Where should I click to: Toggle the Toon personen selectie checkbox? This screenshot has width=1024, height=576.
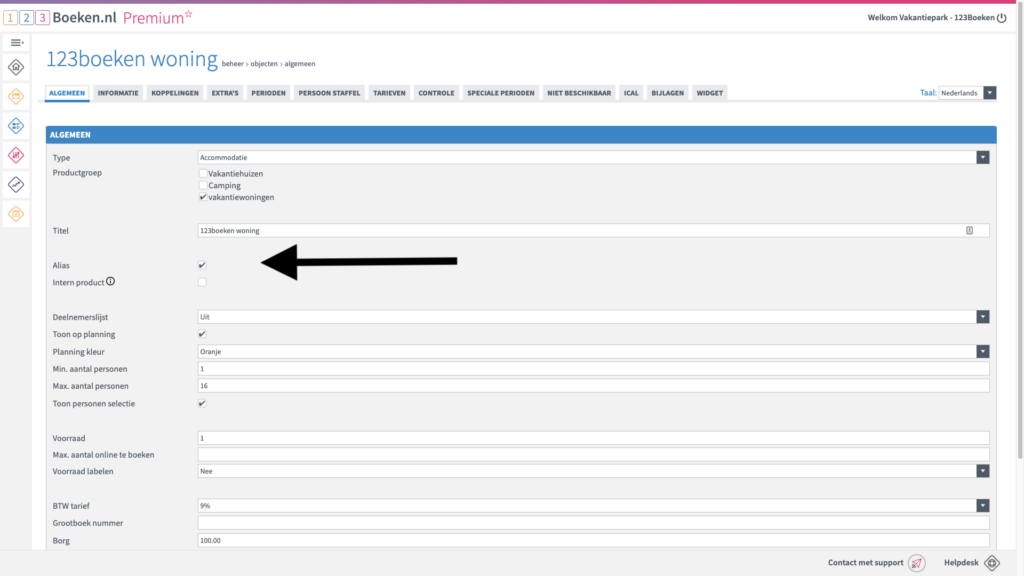pos(202,403)
